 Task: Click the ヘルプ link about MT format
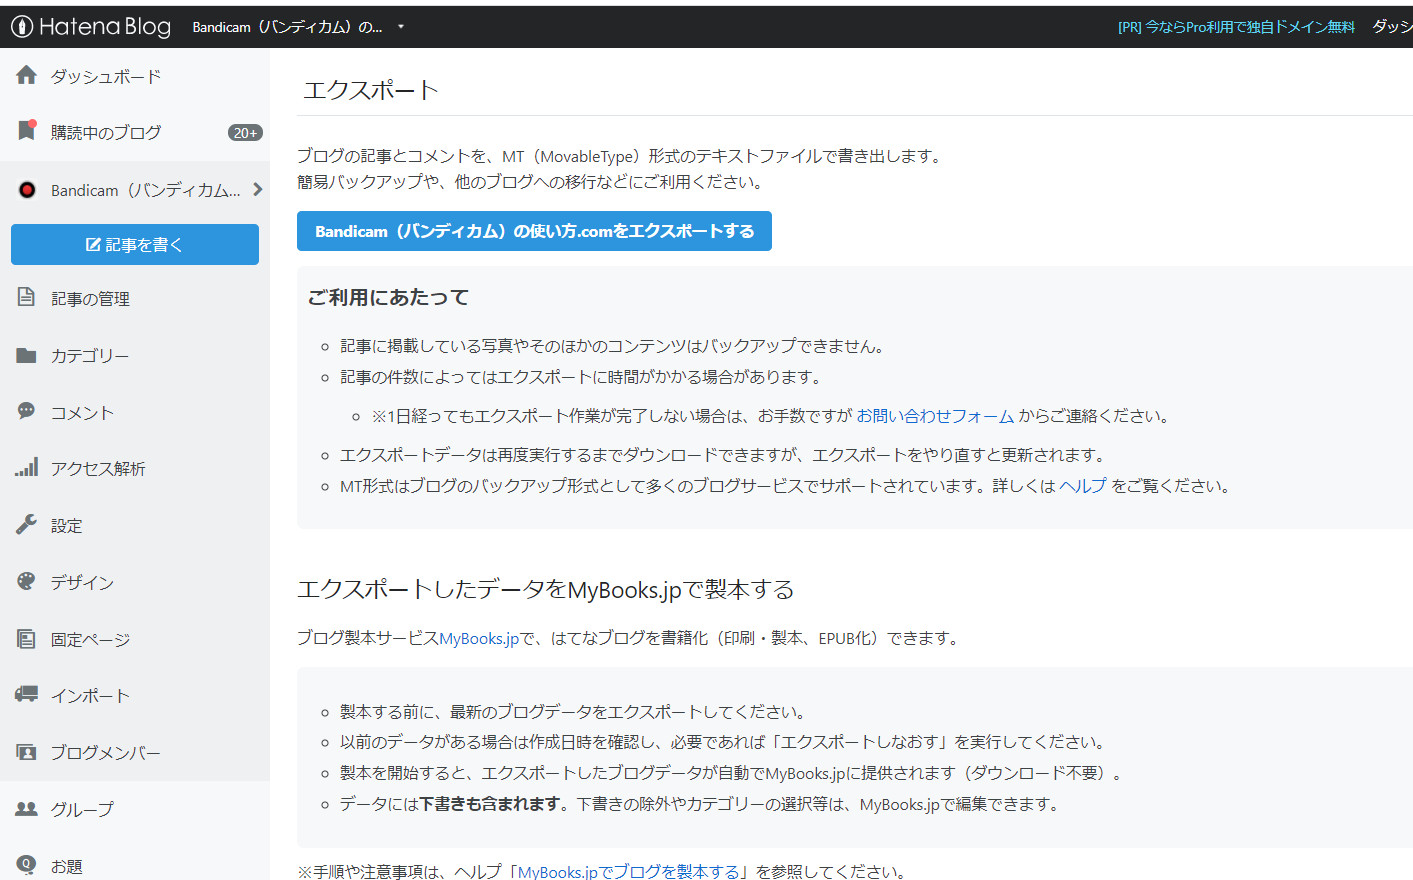[x=1083, y=486]
